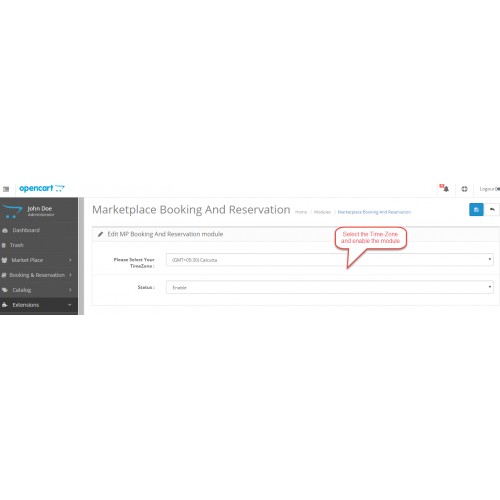The width and height of the screenshot is (500, 500).
Task: Open the notifications bell icon
Action: [446, 189]
